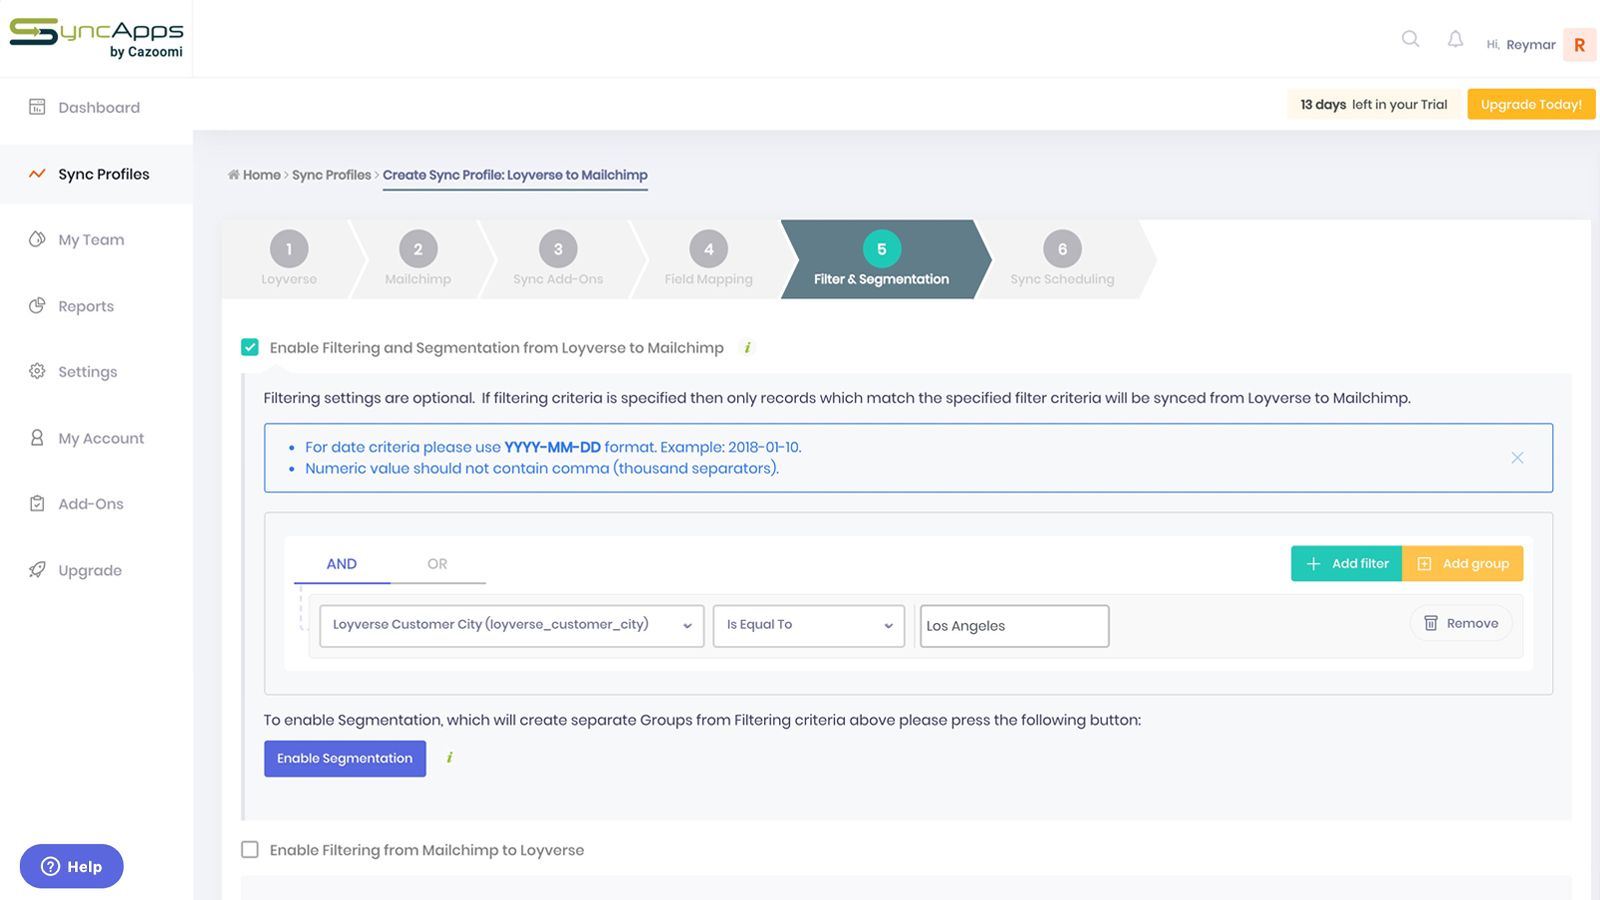Click the Settings gear icon in sidebar
This screenshot has width=1600, height=900.
(x=37, y=371)
